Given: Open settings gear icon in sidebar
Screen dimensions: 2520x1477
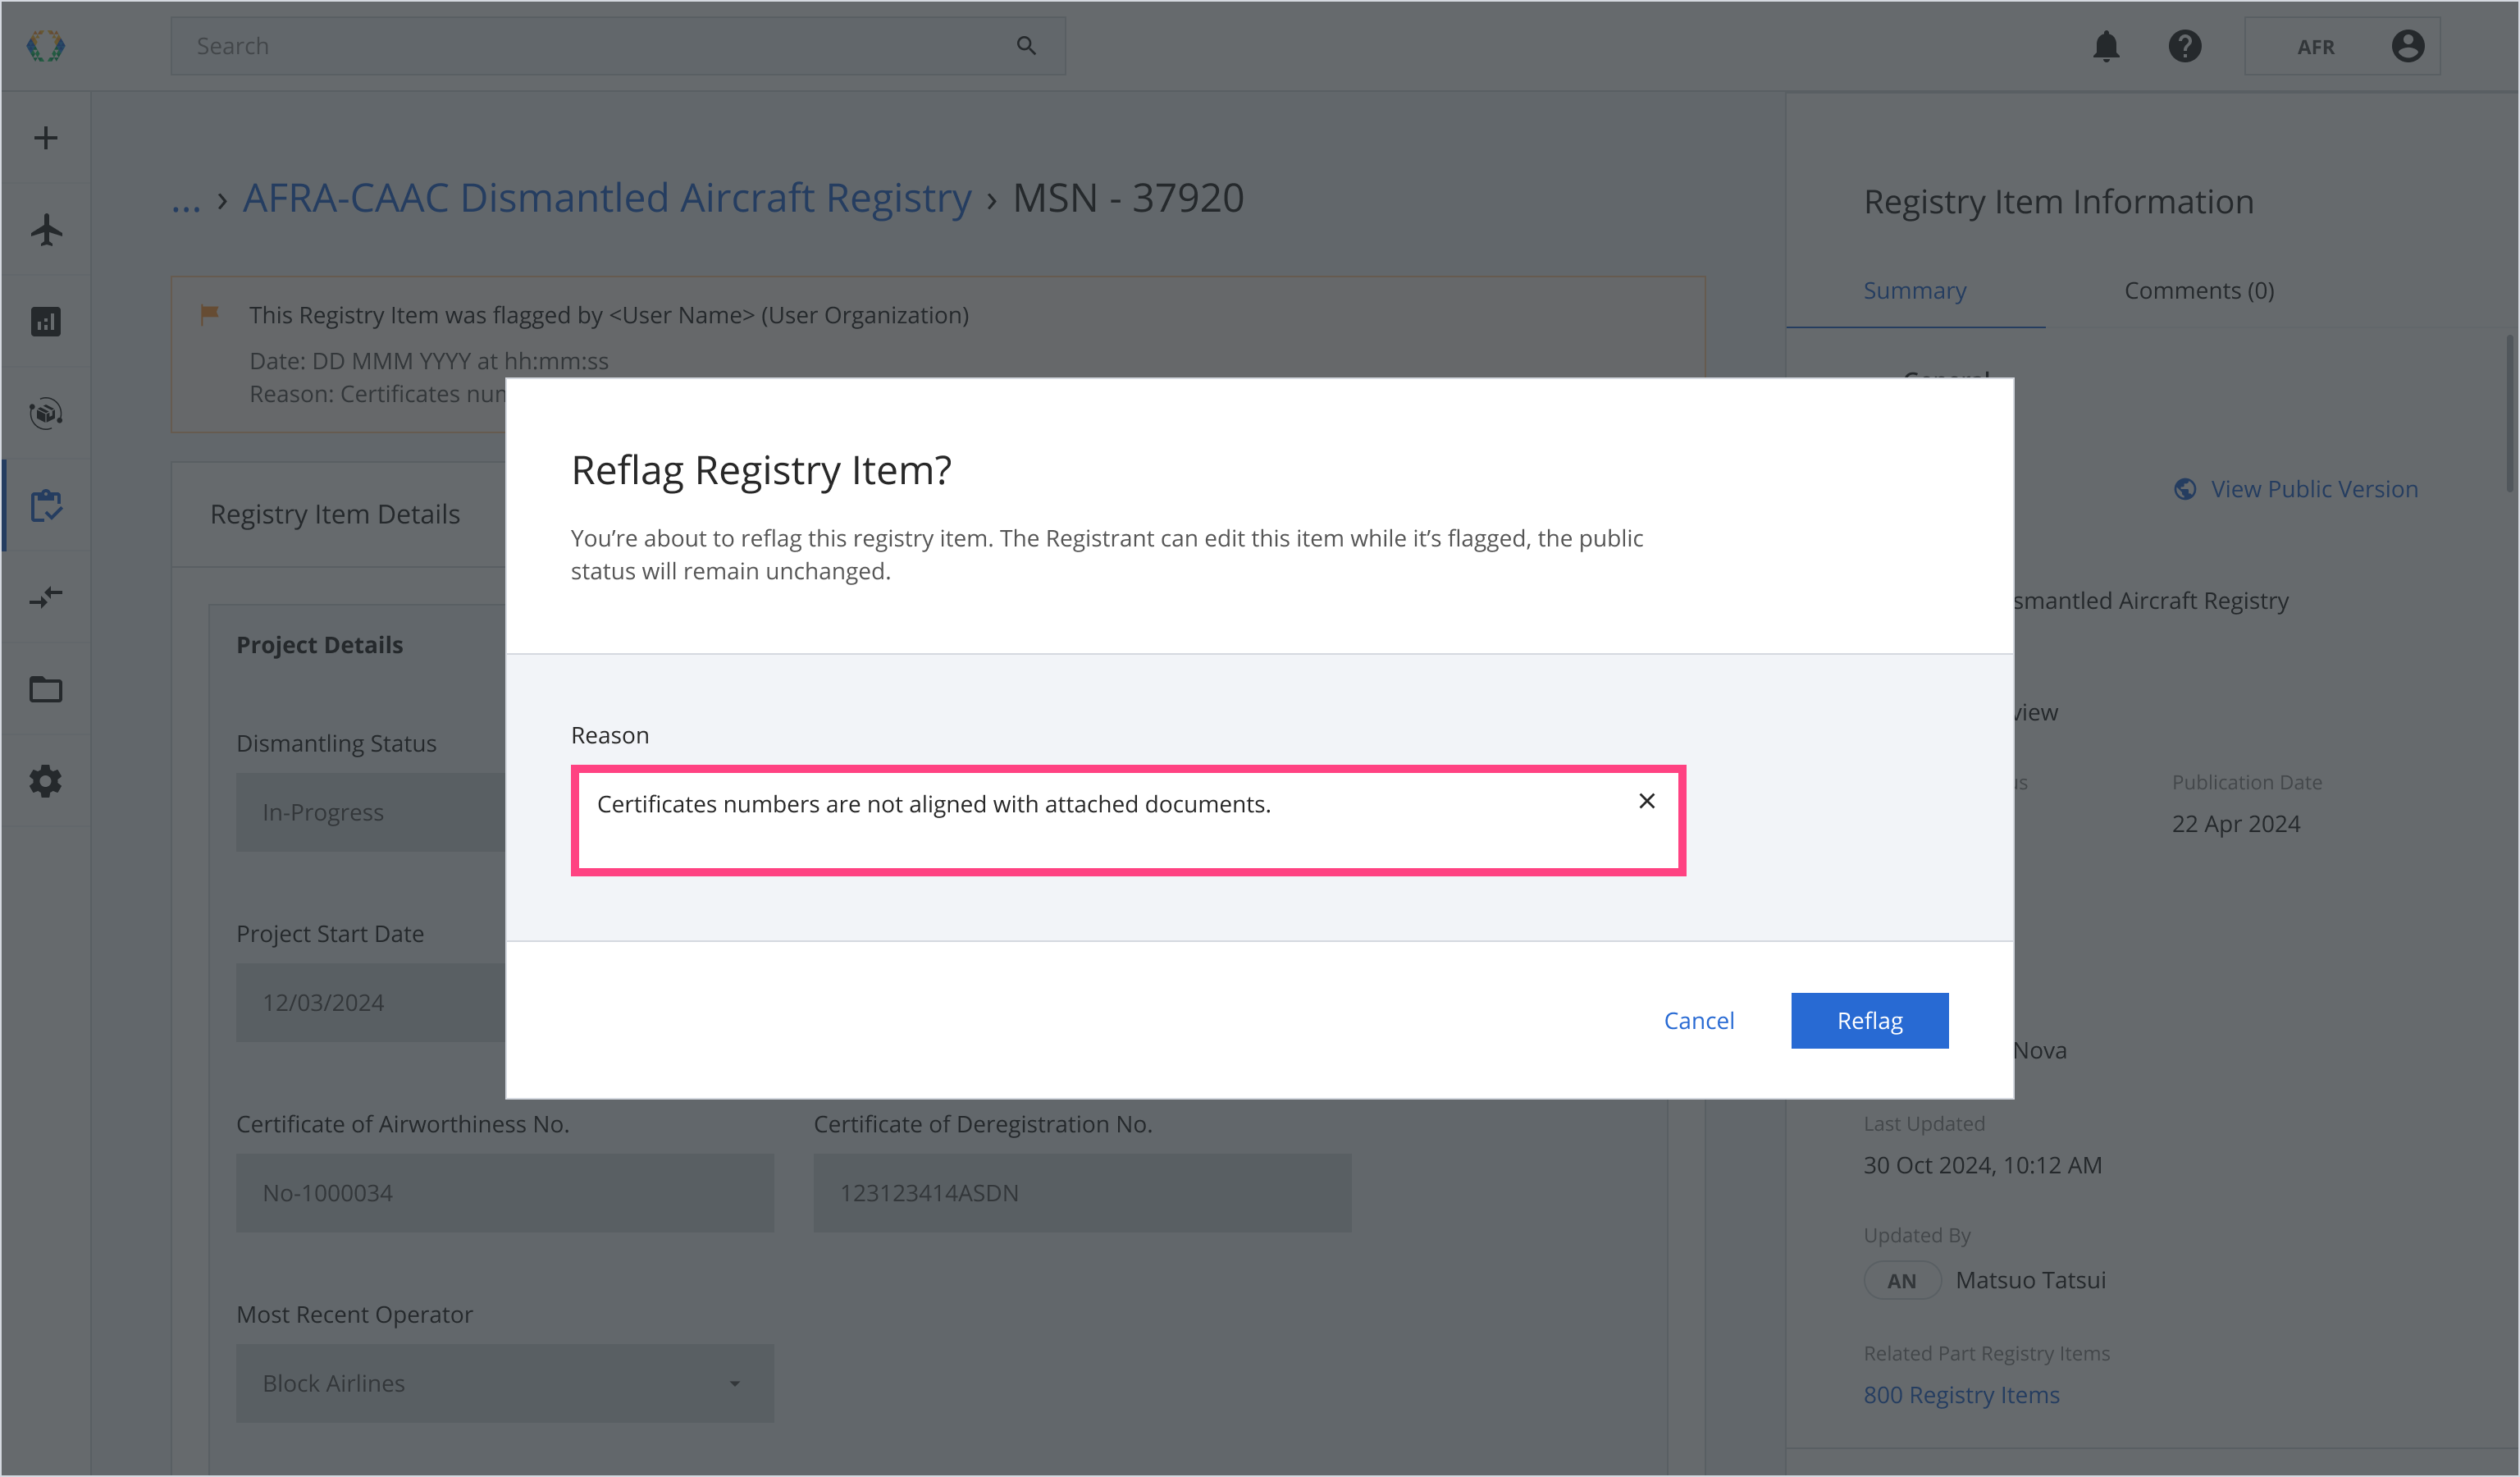Looking at the screenshot, I should (46, 782).
